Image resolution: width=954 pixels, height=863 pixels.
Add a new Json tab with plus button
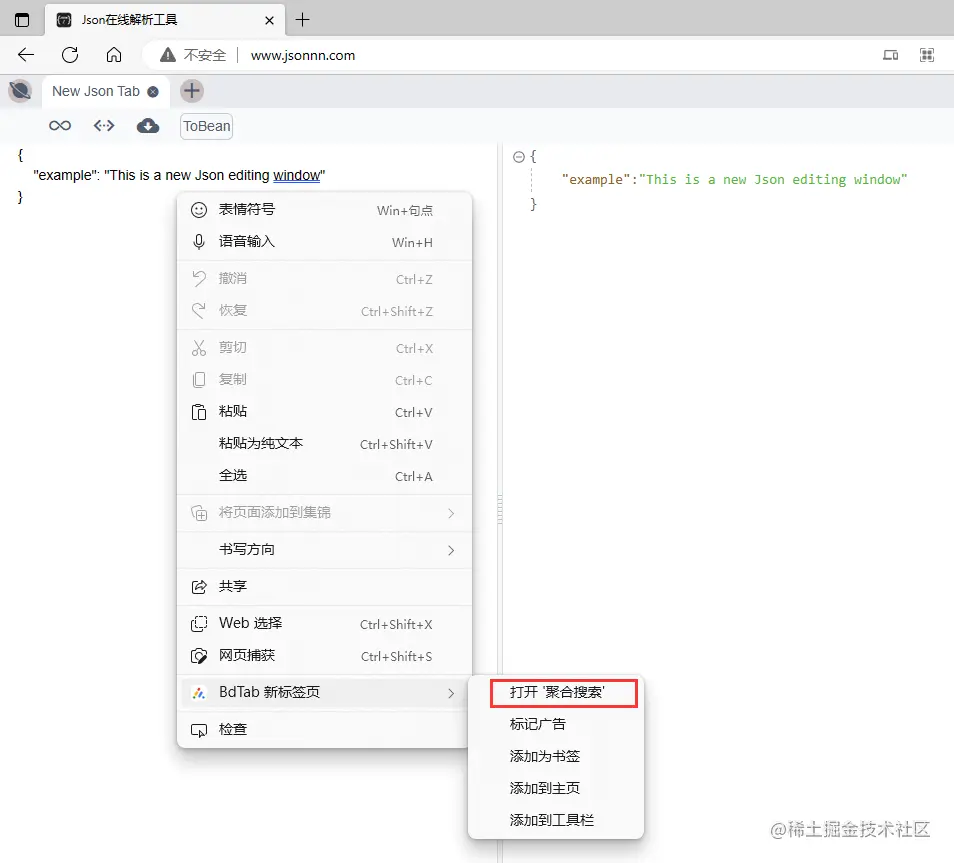click(x=192, y=91)
